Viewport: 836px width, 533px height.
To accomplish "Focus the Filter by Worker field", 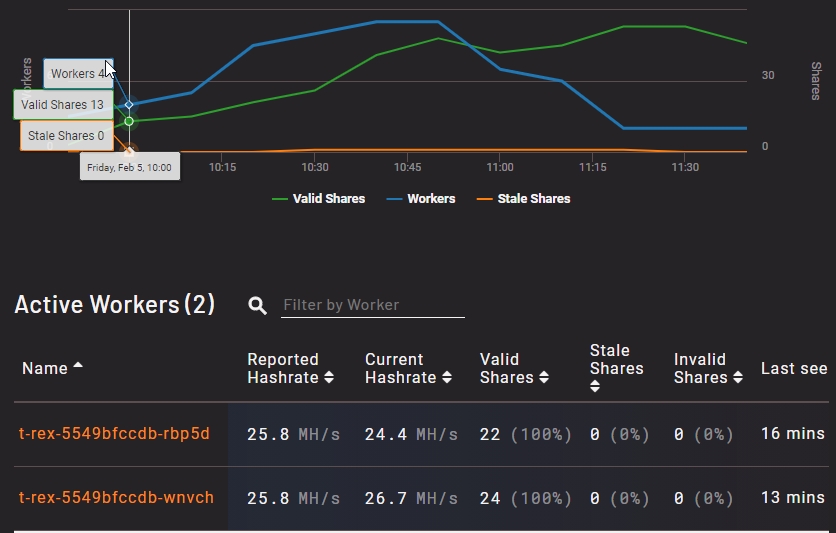I will coord(372,305).
